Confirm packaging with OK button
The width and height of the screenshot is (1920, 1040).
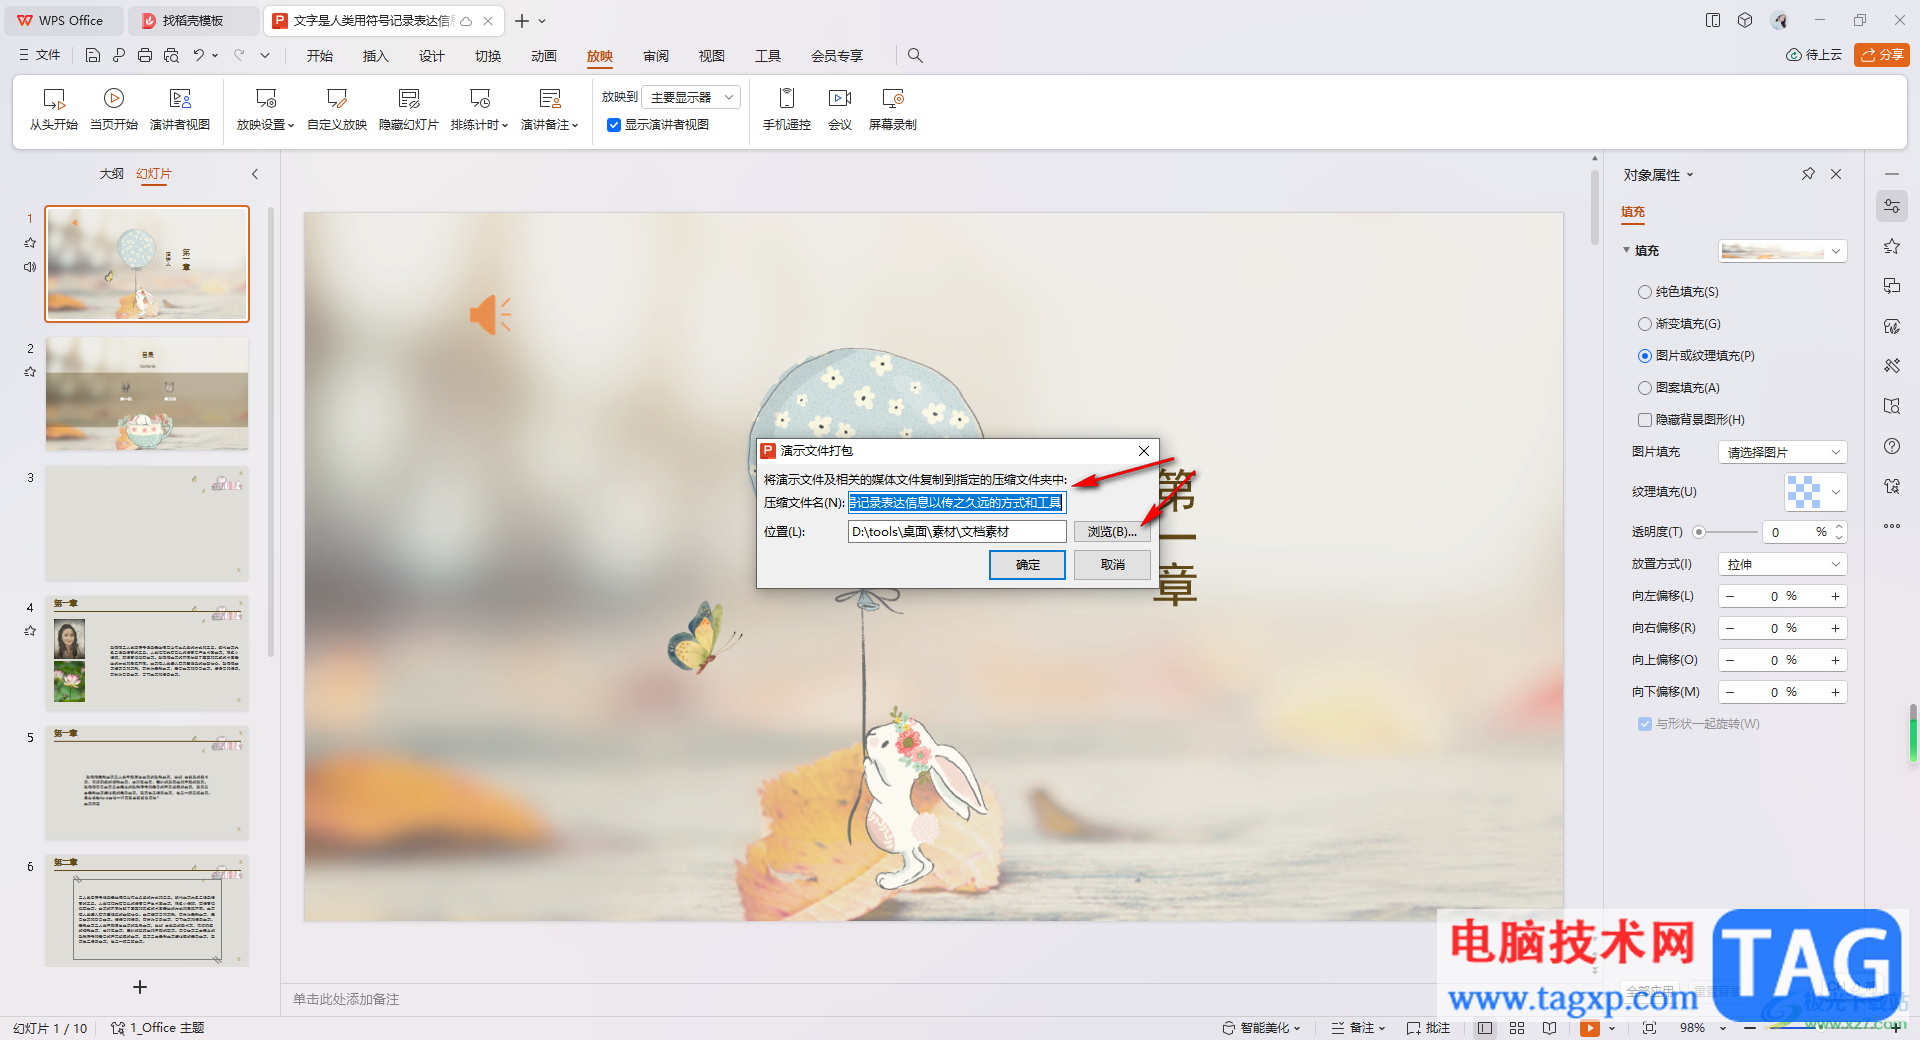coord(1027,565)
